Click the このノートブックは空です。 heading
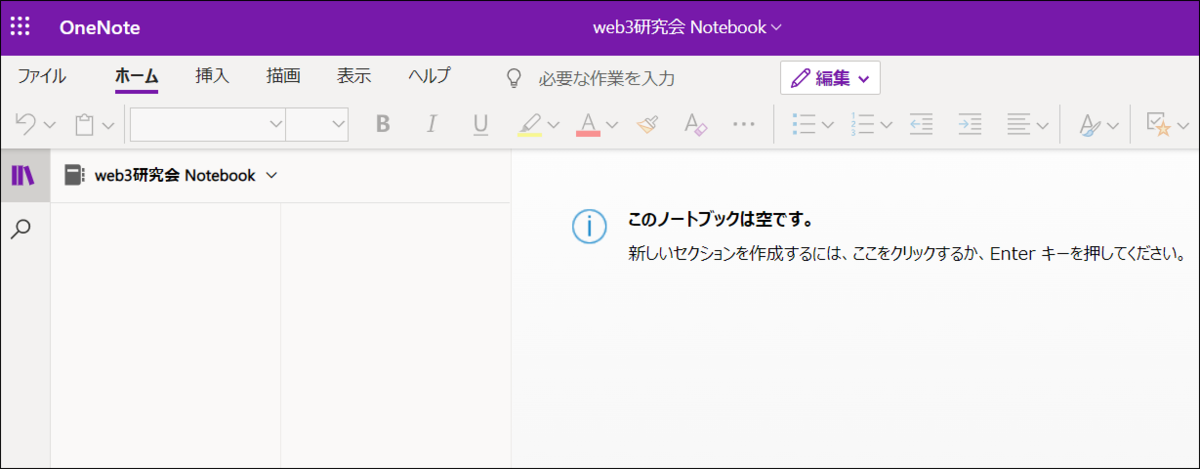This screenshot has height=469, width=1200. [718, 219]
